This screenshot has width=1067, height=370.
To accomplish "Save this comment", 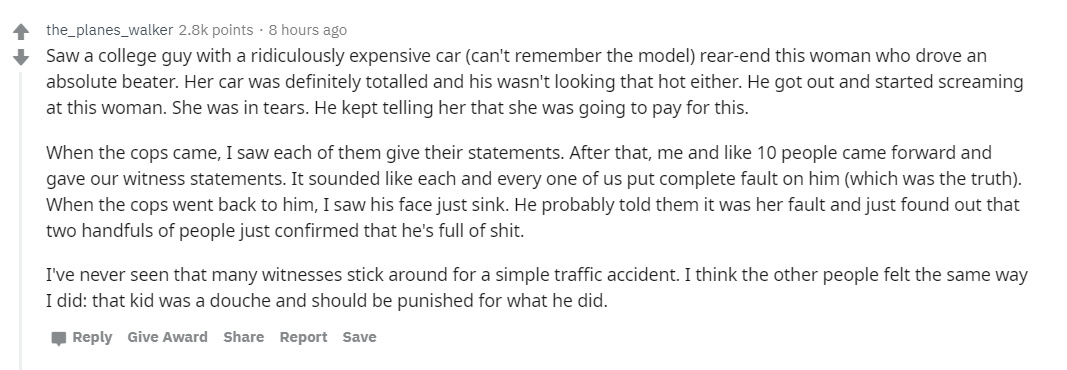I will tap(359, 337).
